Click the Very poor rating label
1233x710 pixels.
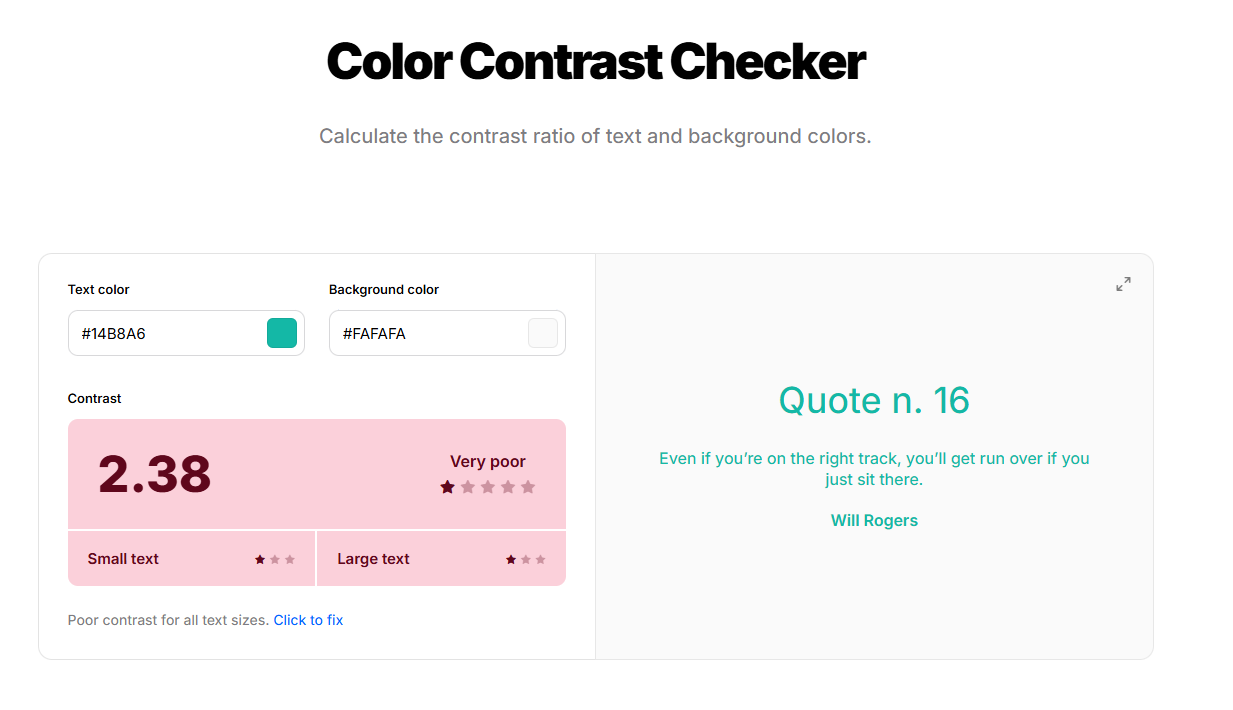click(x=488, y=461)
